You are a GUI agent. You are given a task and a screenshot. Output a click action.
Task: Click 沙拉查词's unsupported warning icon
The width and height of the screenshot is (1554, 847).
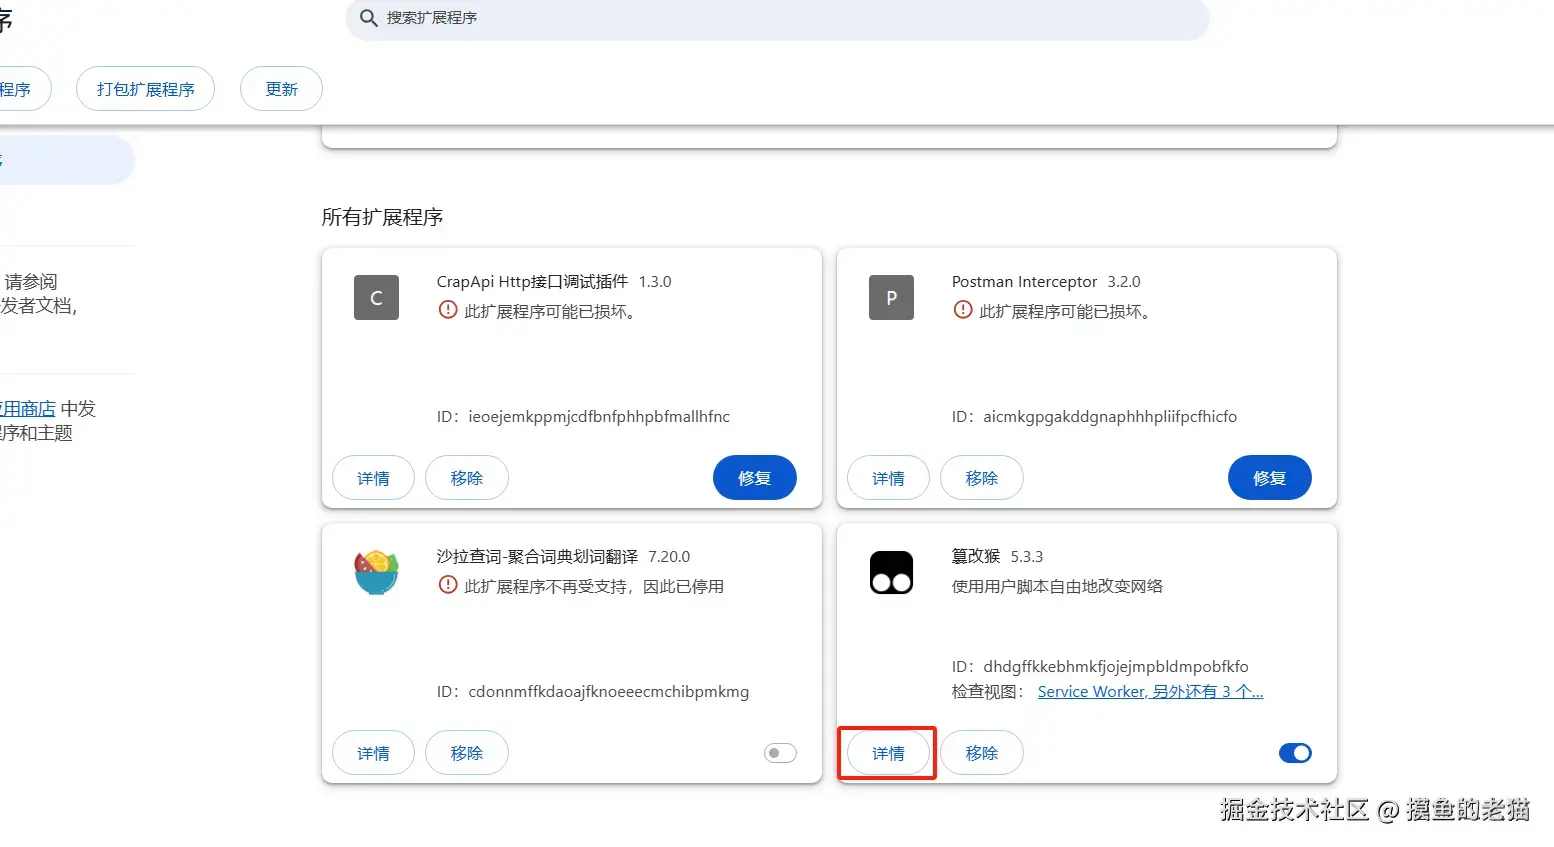(448, 585)
